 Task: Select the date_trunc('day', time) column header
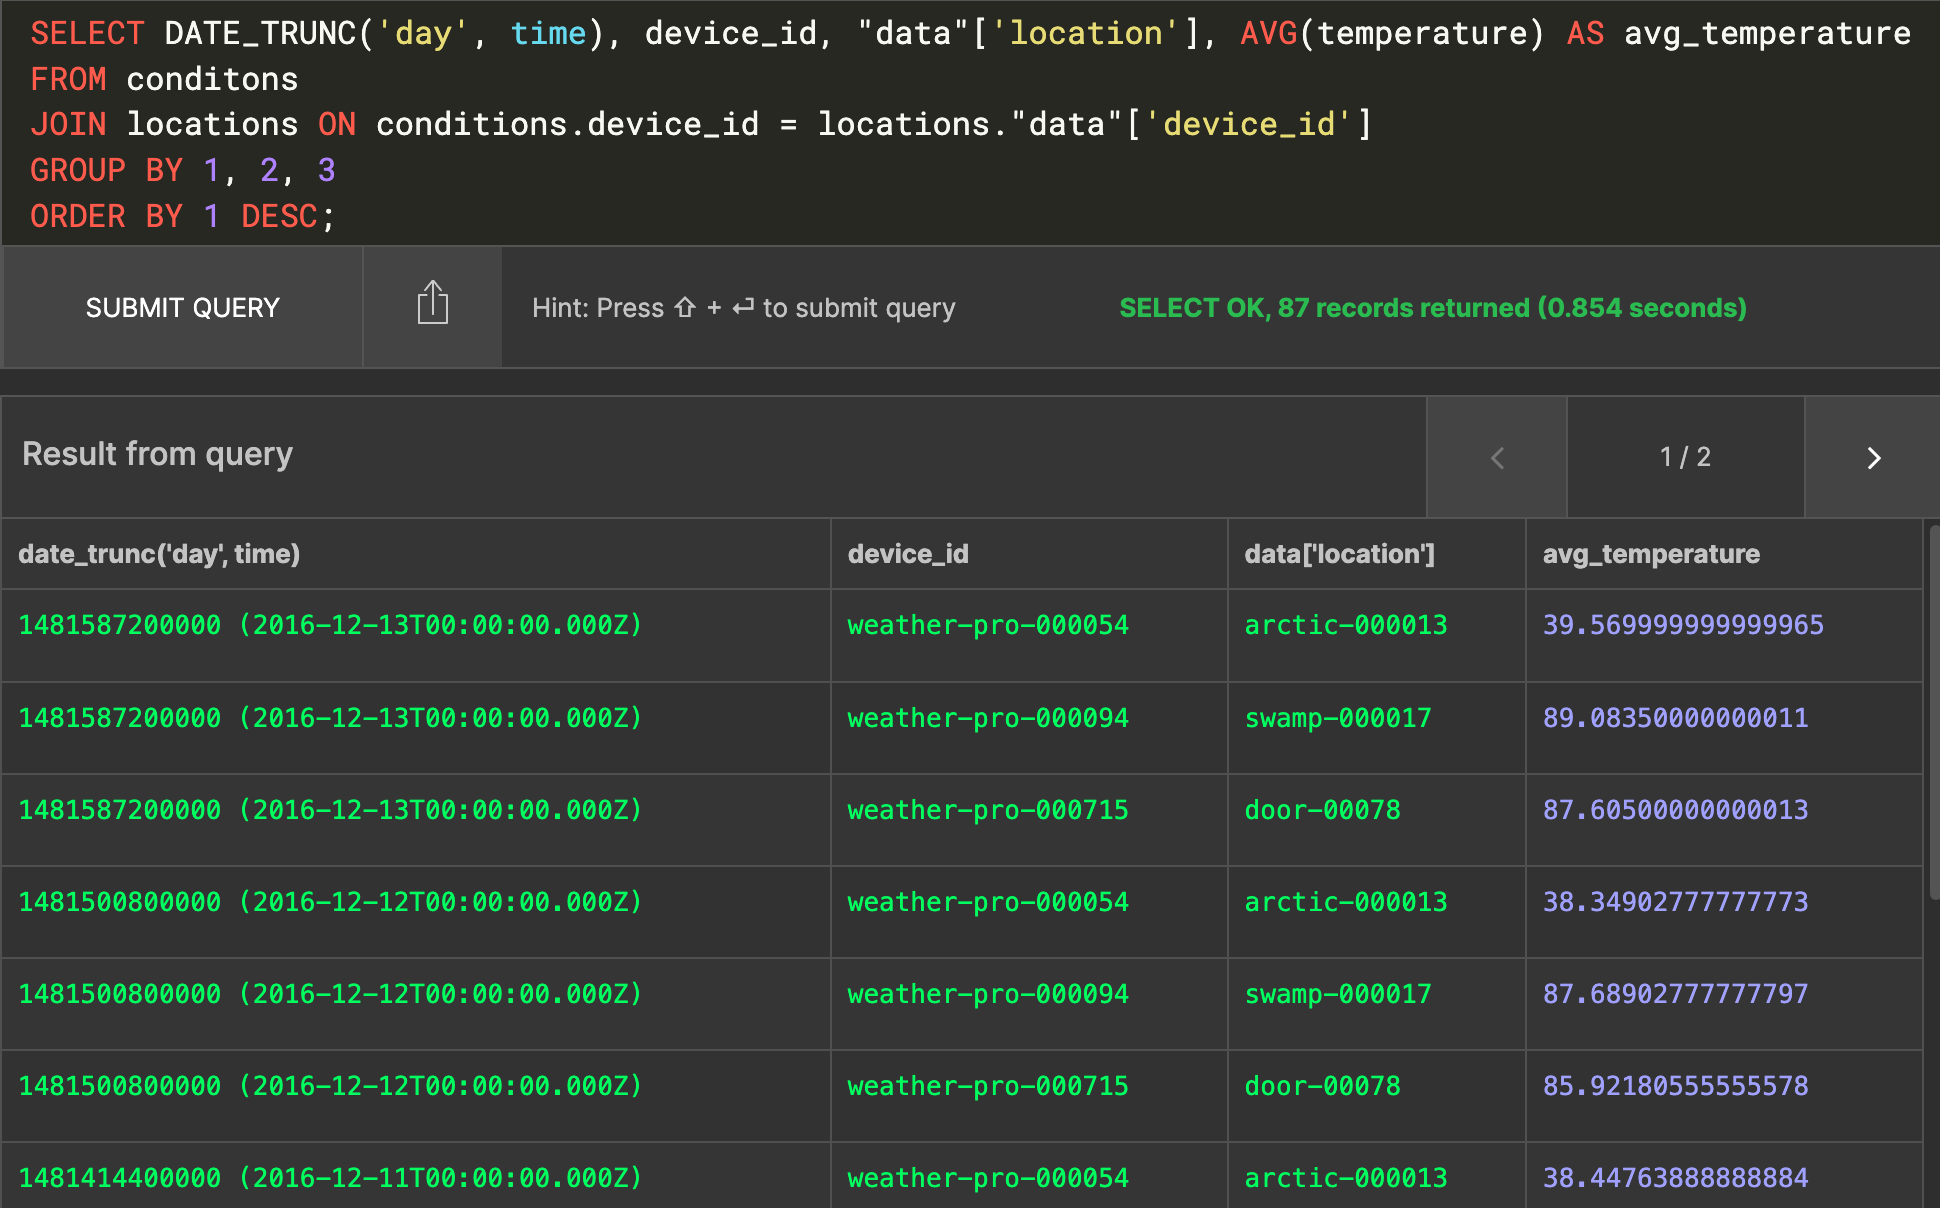160,553
